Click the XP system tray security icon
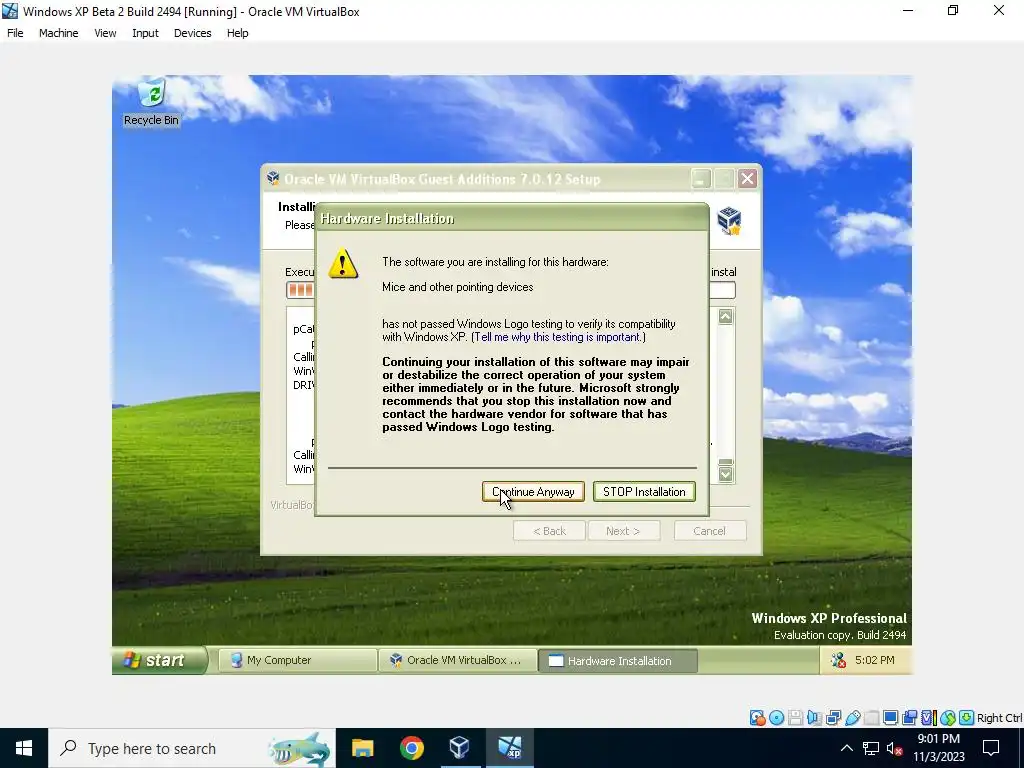Image resolution: width=1024 pixels, height=768 pixels. pyautogui.click(x=838, y=660)
